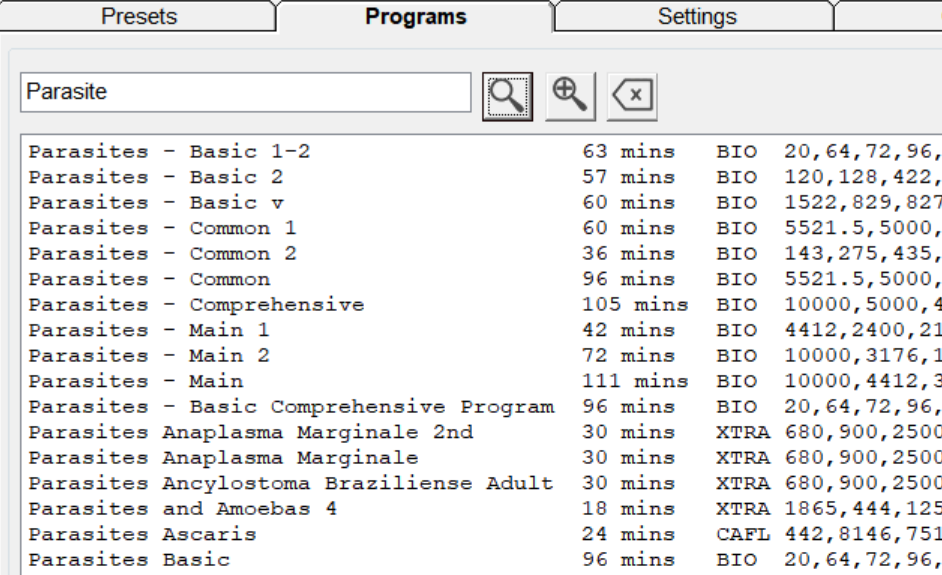This screenshot has width=942, height=575.
Task: Select Parasites - Basic 2 program
Action: tap(155, 177)
